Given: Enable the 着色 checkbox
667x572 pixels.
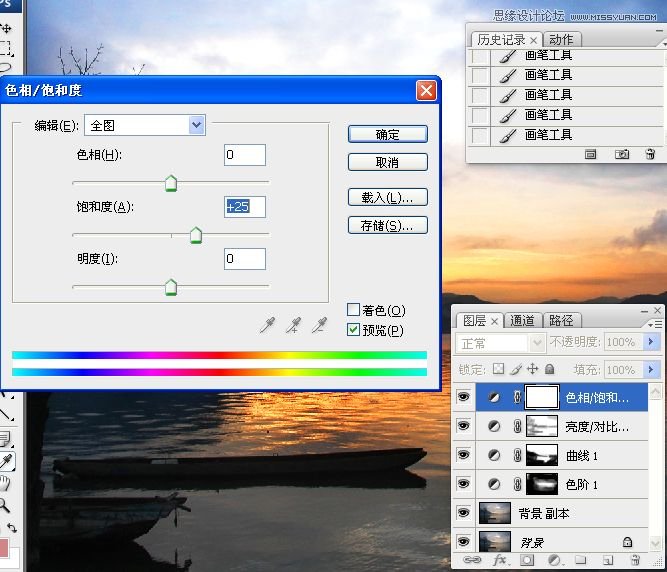Looking at the screenshot, I should click(353, 310).
